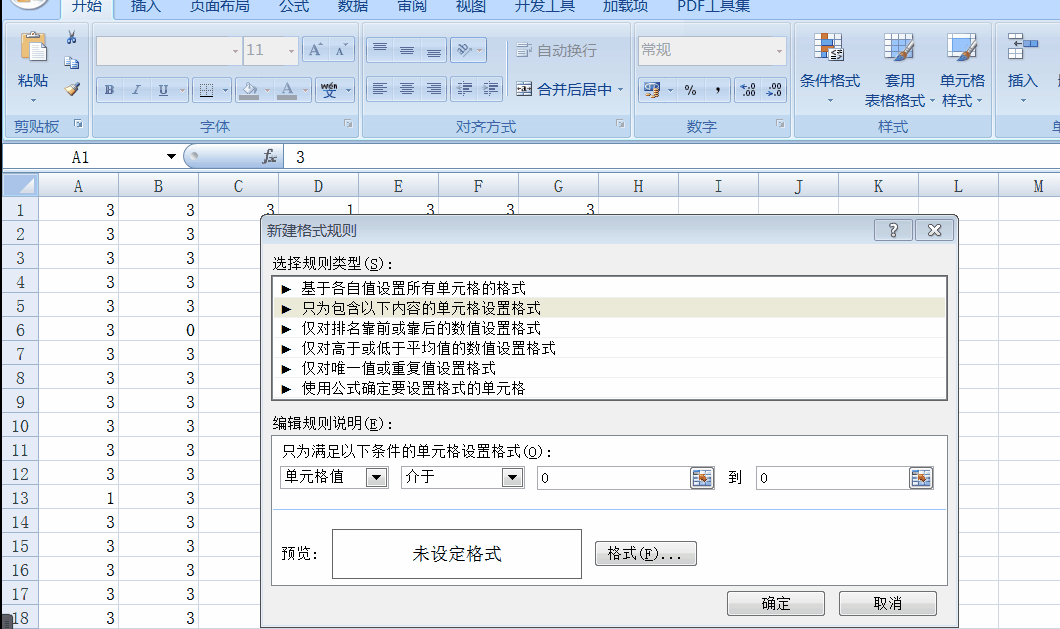Open number format dropdown showing 常规
The width and height of the screenshot is (1060, 629).
click(779, 51)
